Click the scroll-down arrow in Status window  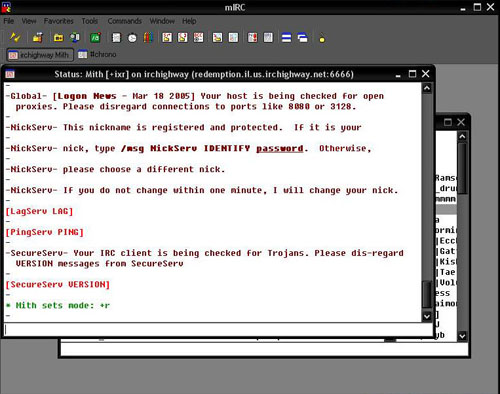[x=427, y=317]
